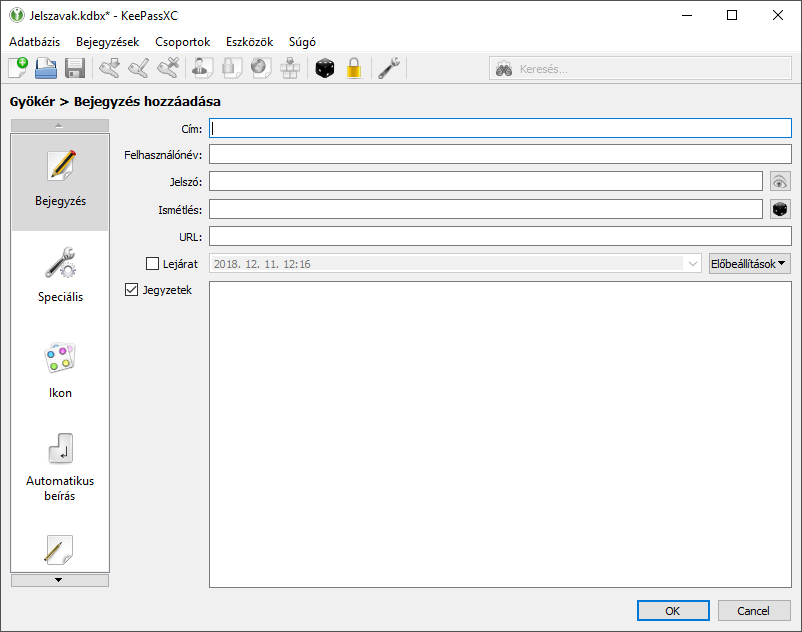The width and height of the screenshot is (802, 632).
Task: Maximize the KeePassXC window
Action: (x=732, y=15)
